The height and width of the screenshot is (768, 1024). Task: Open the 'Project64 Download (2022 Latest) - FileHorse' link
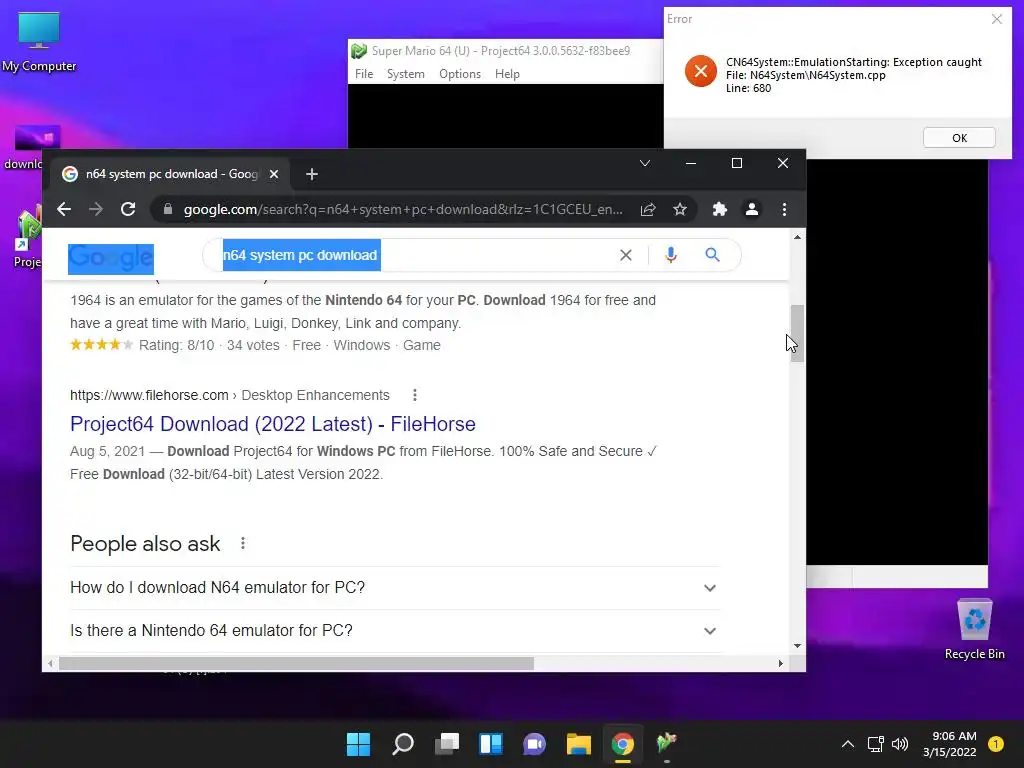pos(272,424)
